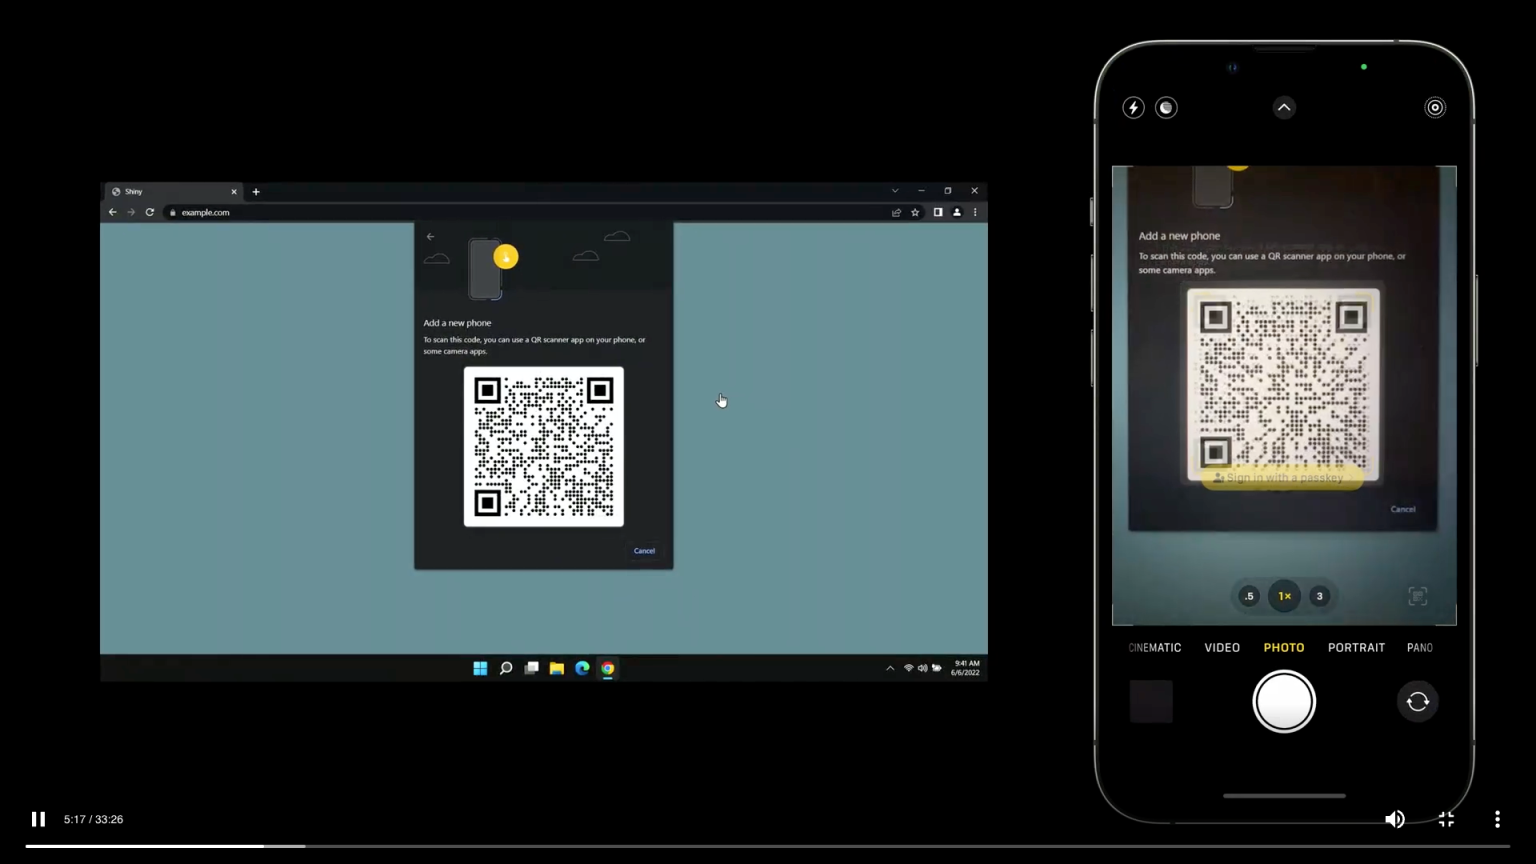Select the 1x zoom toggle
The height and width of the screenshot is (864, 1536).
coord(1284,596)
